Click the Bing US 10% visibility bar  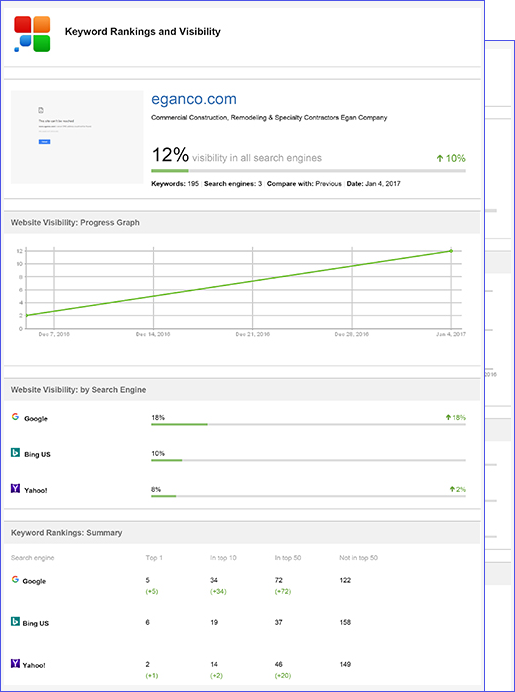point(308,460)
